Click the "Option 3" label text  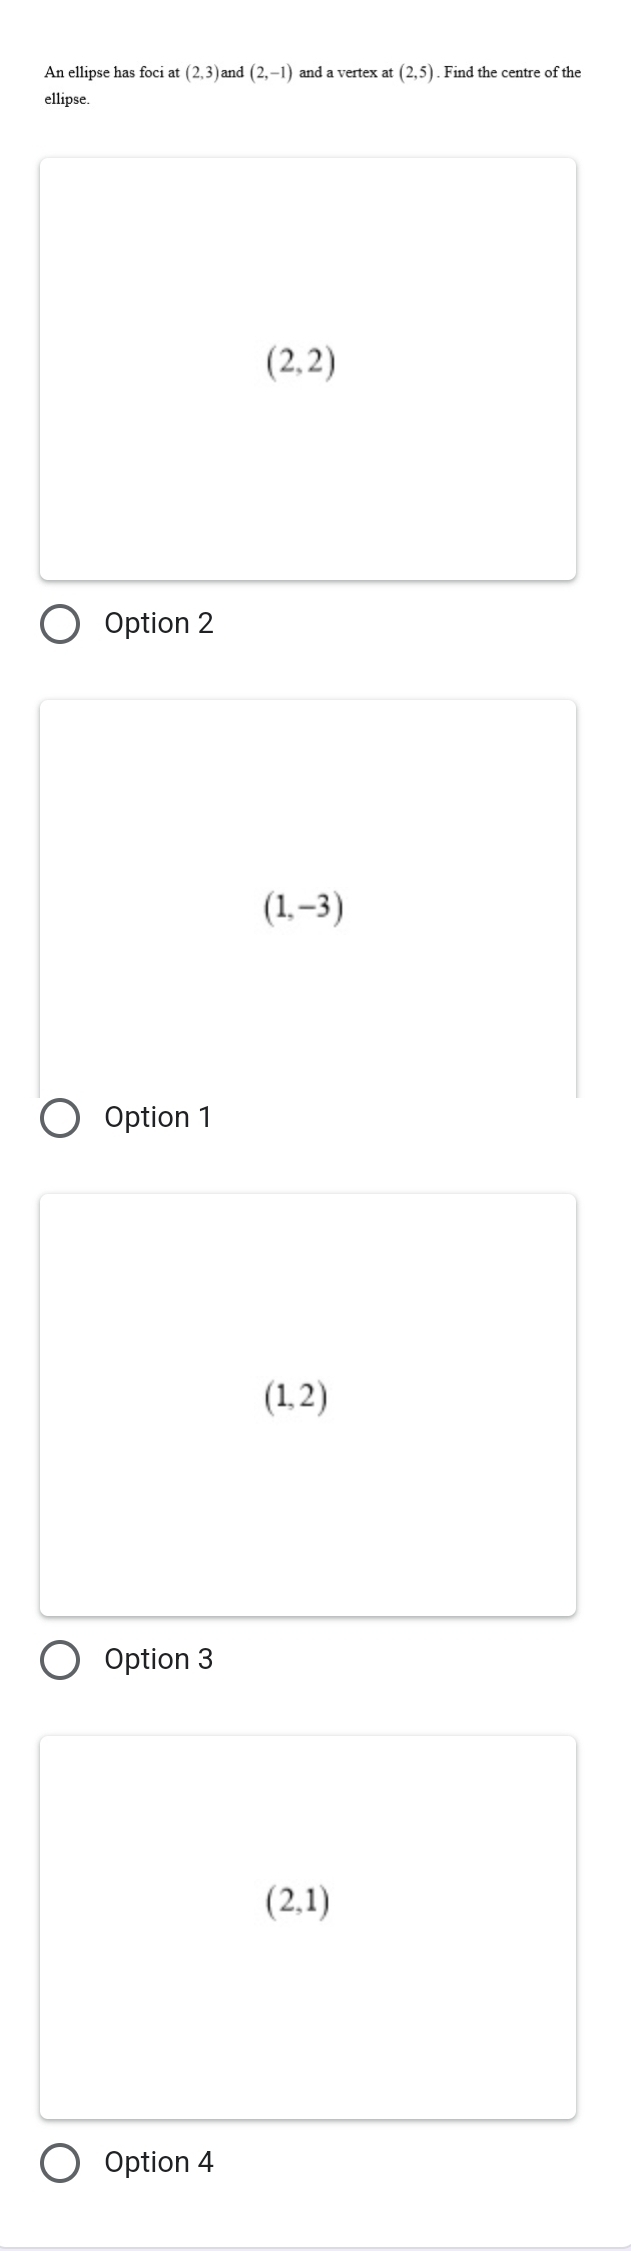coord(159,1660)
